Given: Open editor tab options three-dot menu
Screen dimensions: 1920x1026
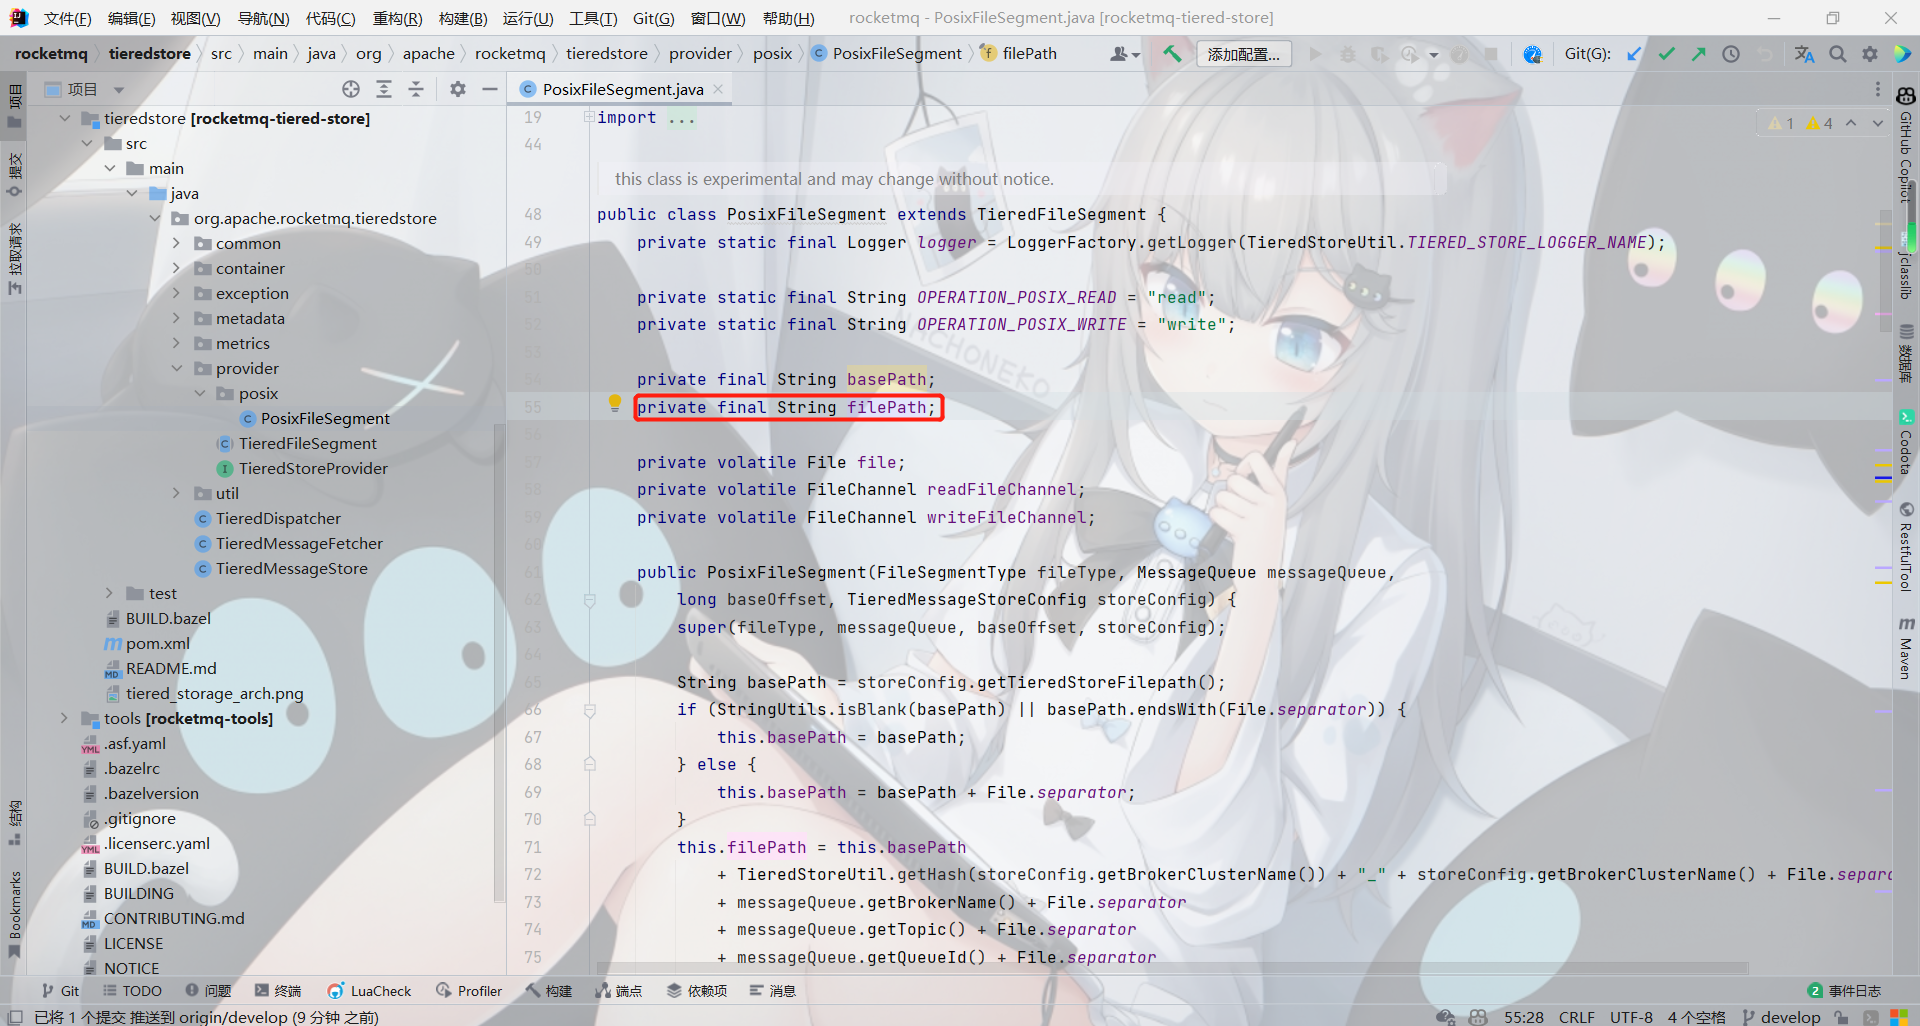Looking at the screenshot, I should (x=1877, y=89).
